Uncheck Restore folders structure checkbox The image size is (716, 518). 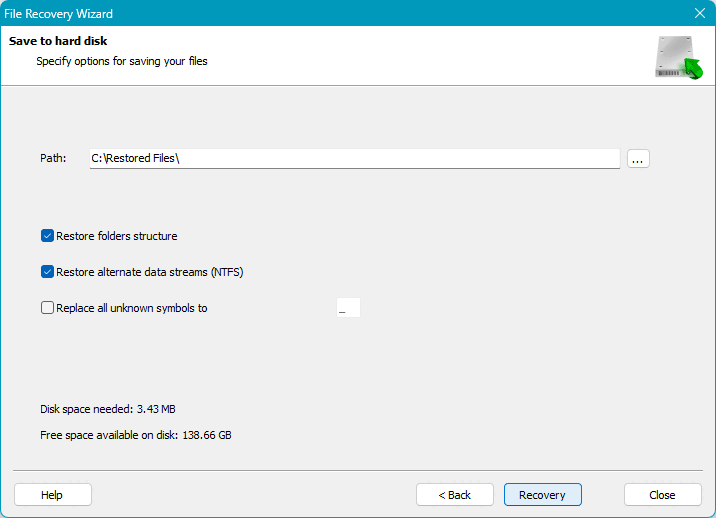pos(47,236)
